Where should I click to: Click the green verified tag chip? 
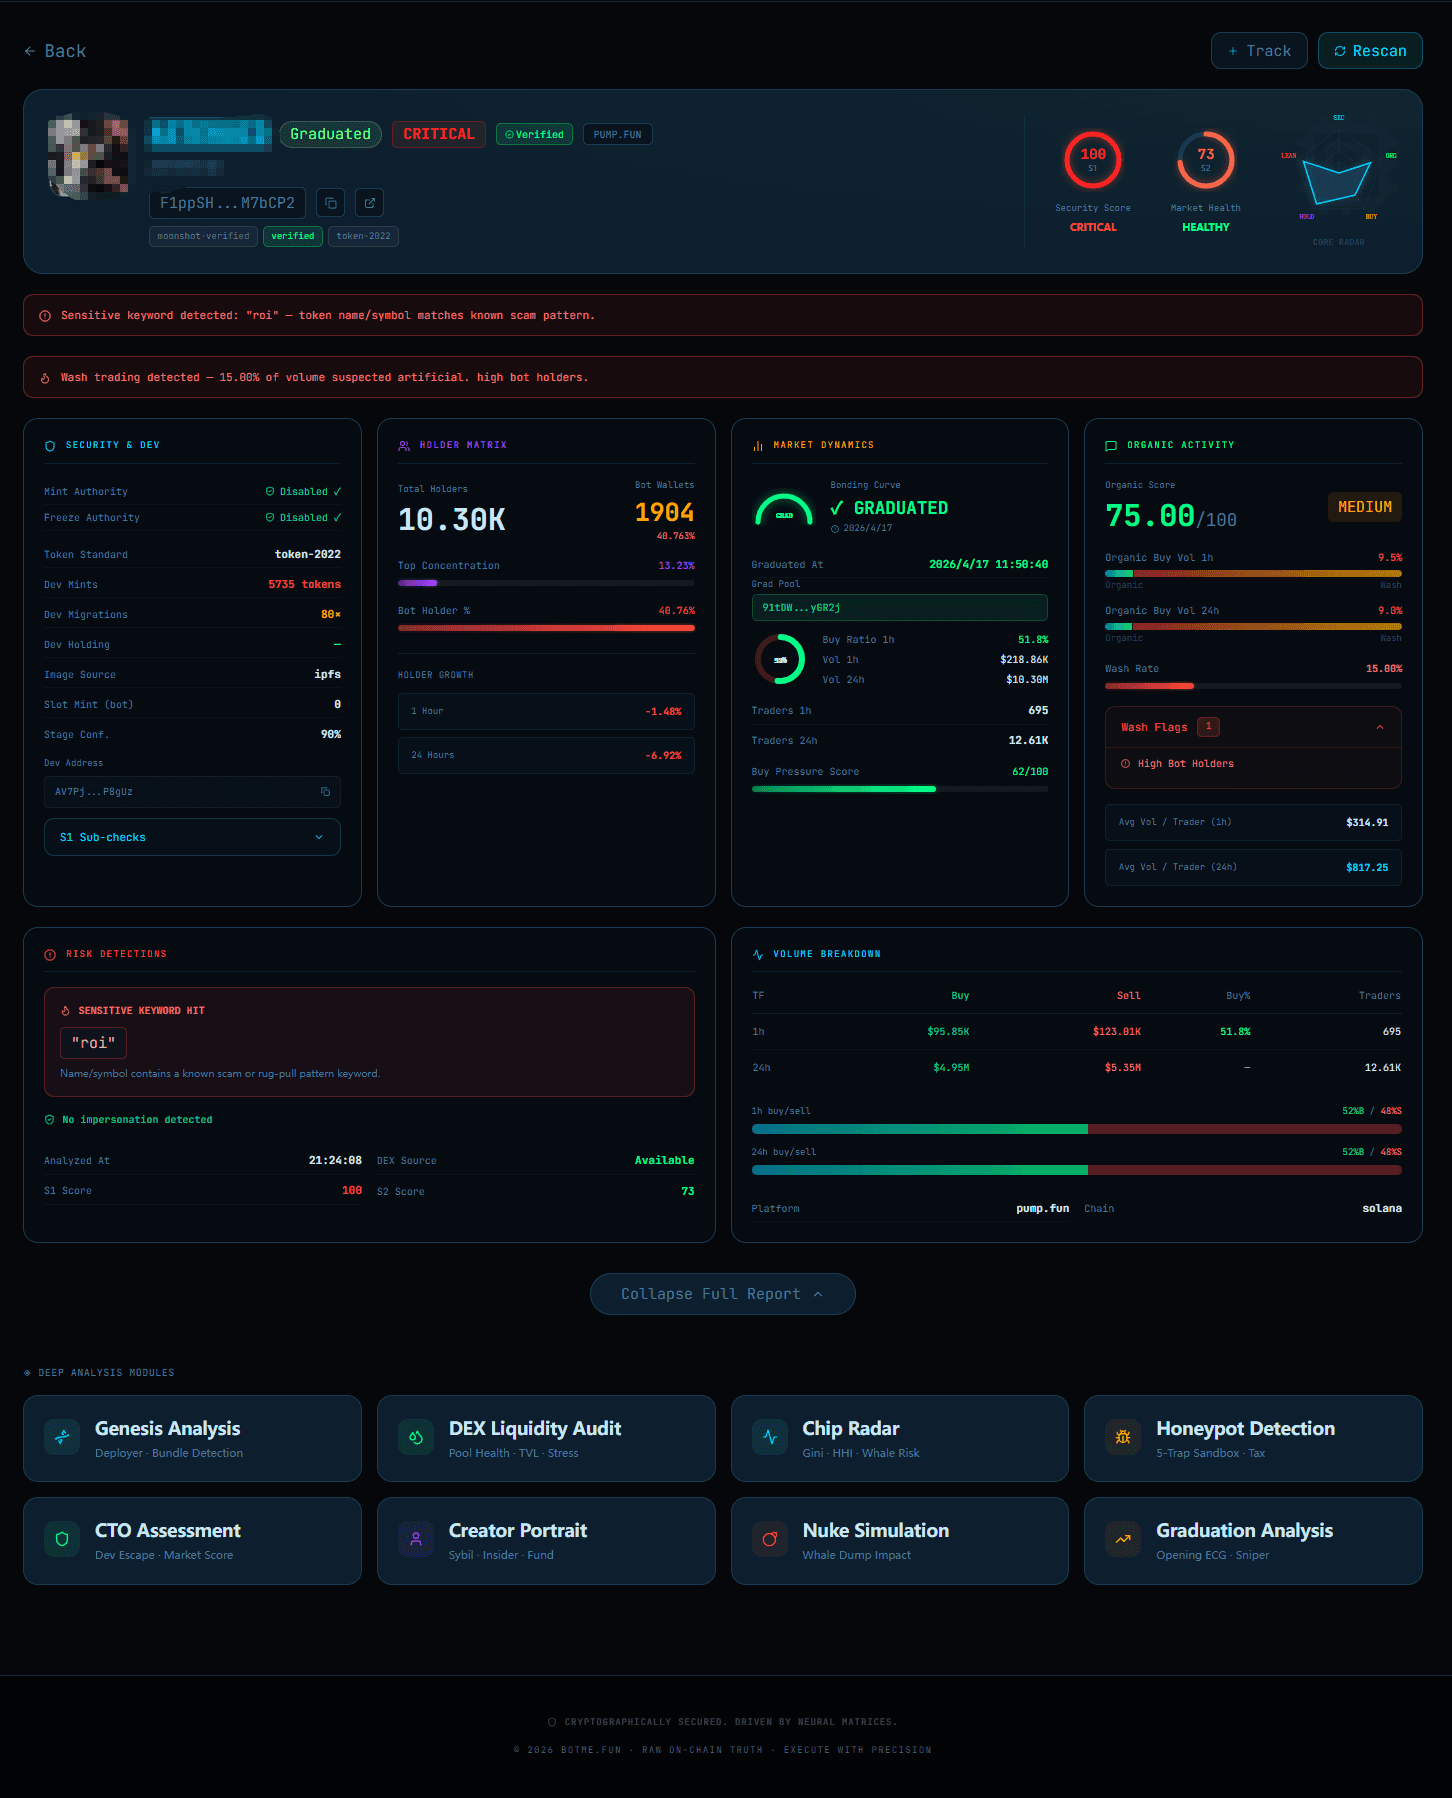(292, 236)
